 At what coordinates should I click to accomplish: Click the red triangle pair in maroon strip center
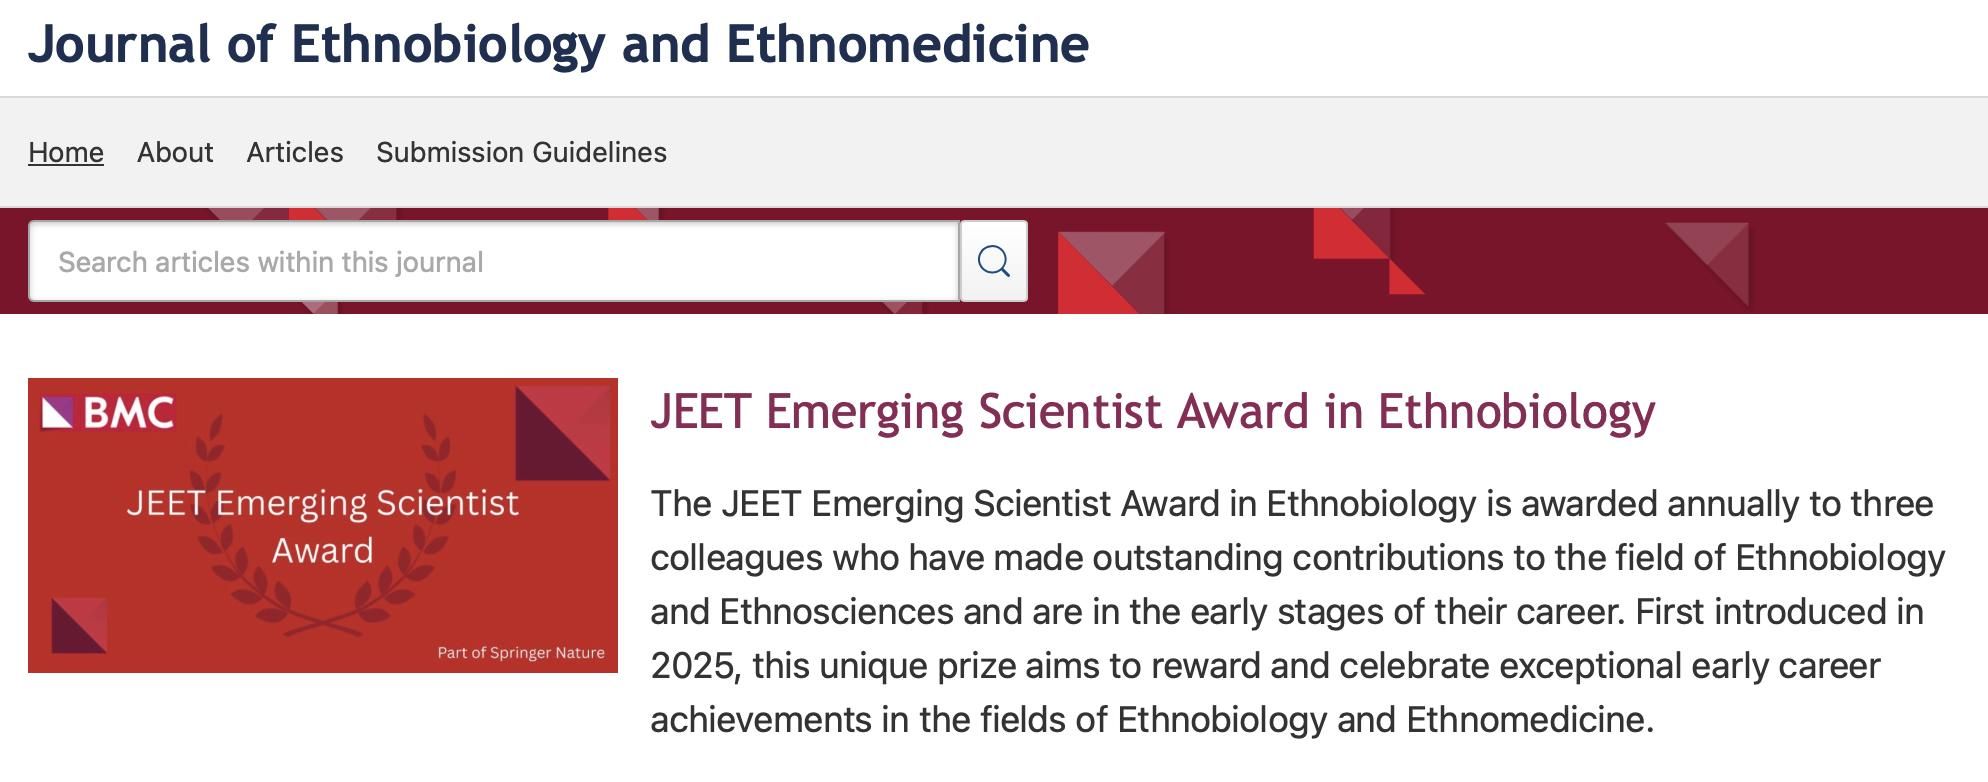1368,251
